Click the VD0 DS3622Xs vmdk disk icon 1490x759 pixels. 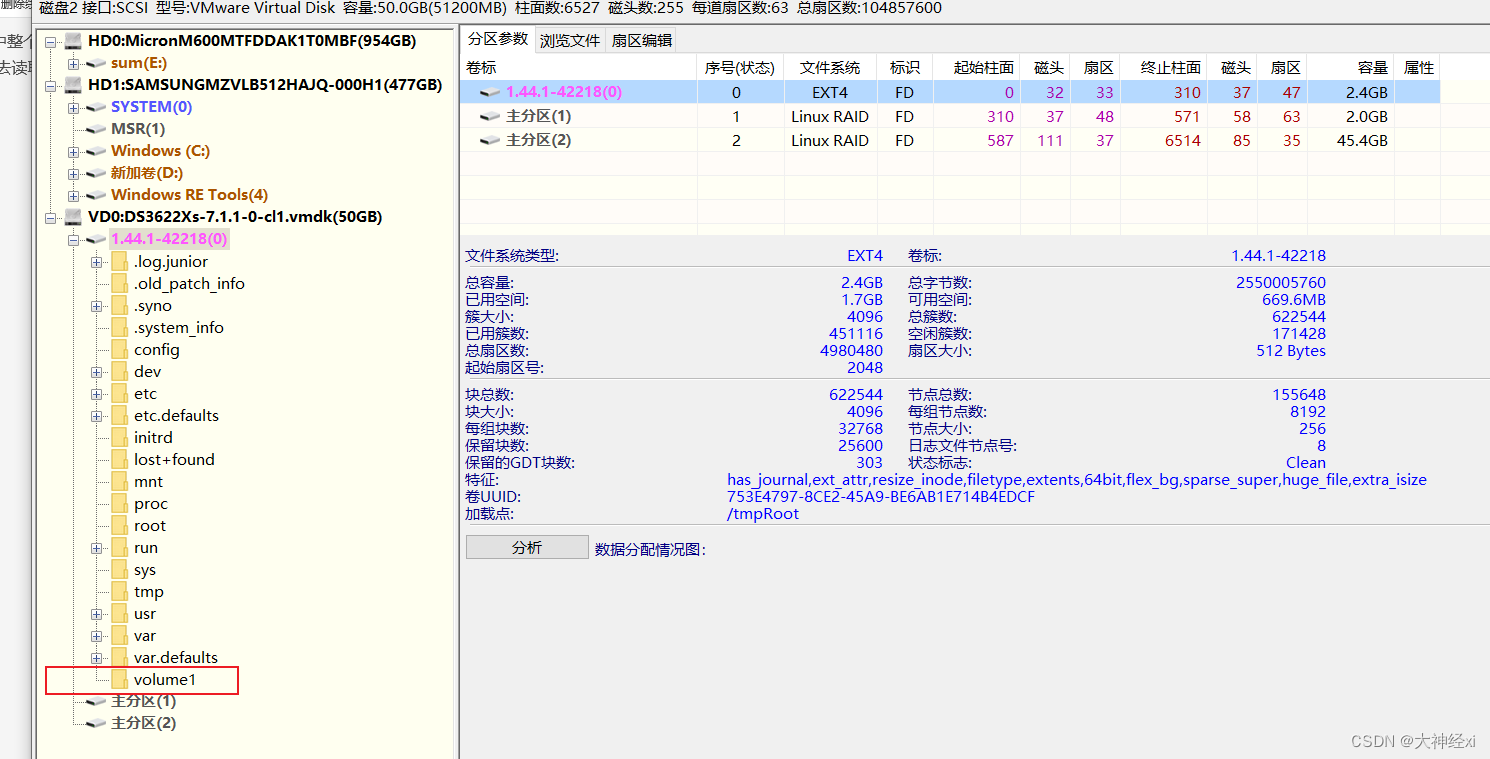click(73, 217)
